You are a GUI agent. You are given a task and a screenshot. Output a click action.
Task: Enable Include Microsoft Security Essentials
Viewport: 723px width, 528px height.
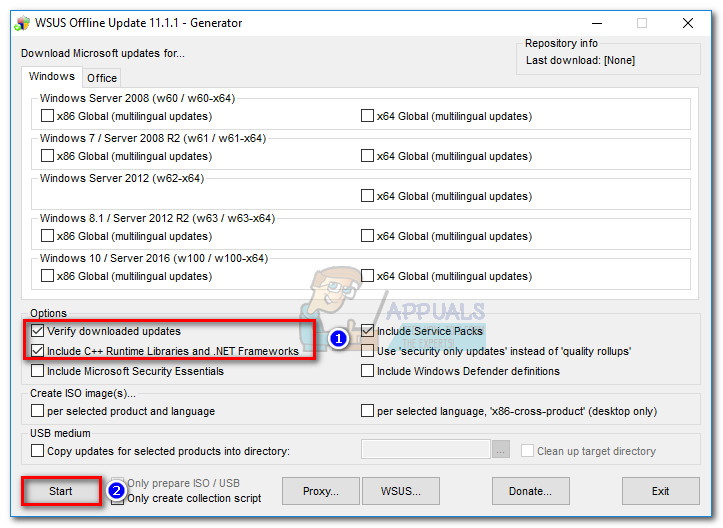tap(37, 371)
